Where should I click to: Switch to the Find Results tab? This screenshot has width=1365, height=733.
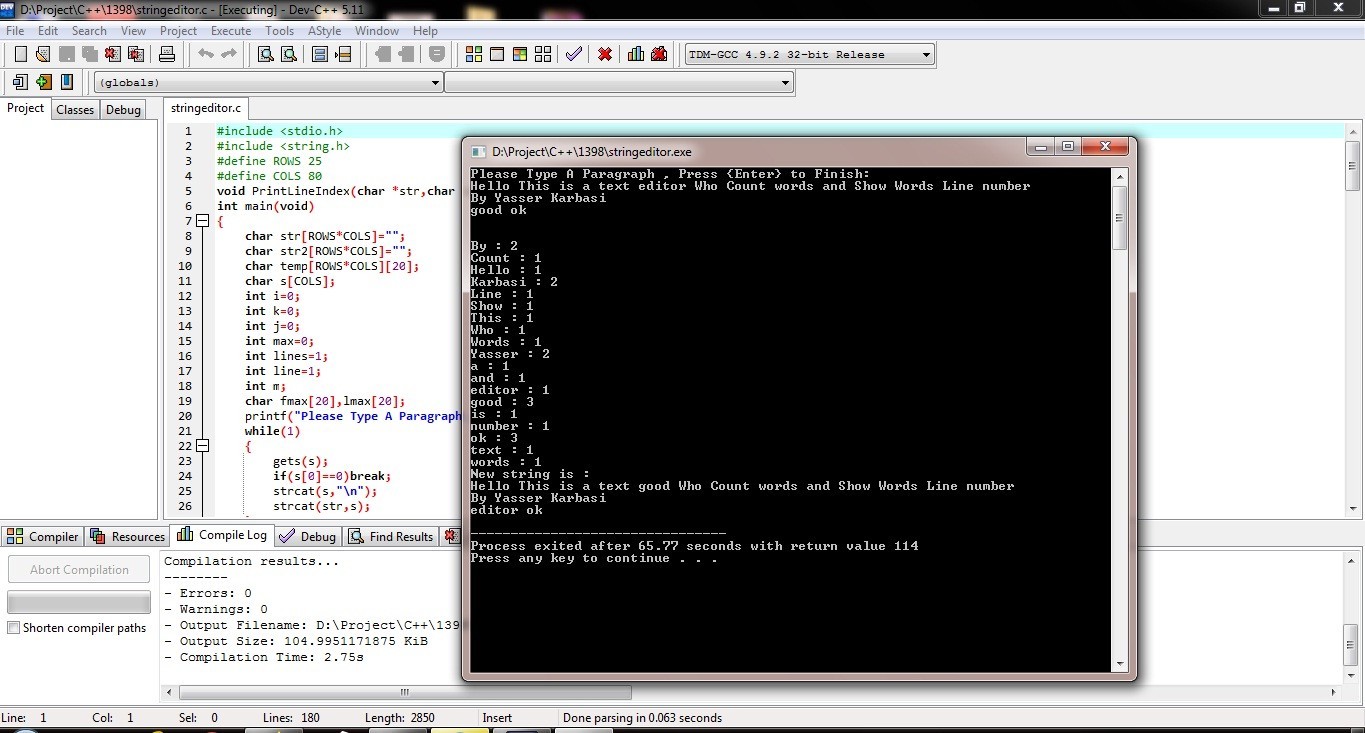coord(391,536)
